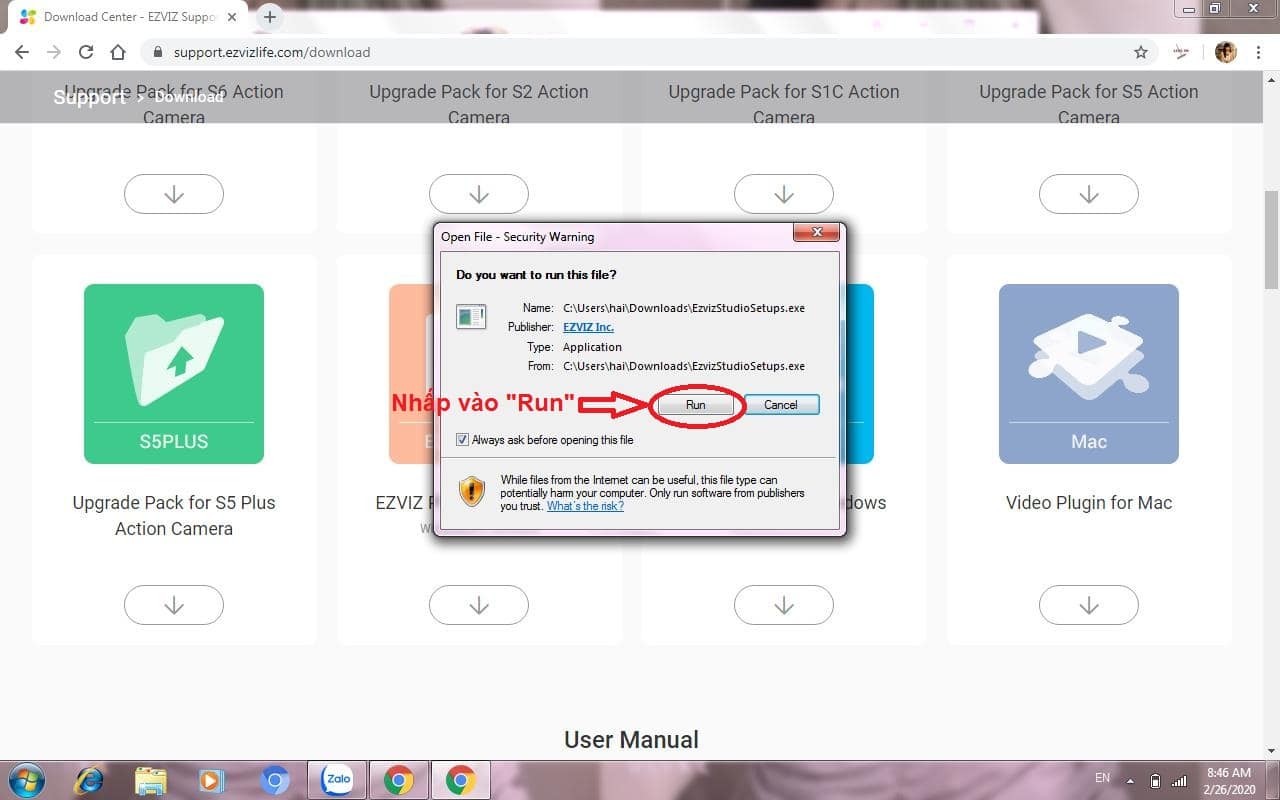Click the blue Mac video plugin thumbnail
The image size is (1280, 800).
point(1089,374)
